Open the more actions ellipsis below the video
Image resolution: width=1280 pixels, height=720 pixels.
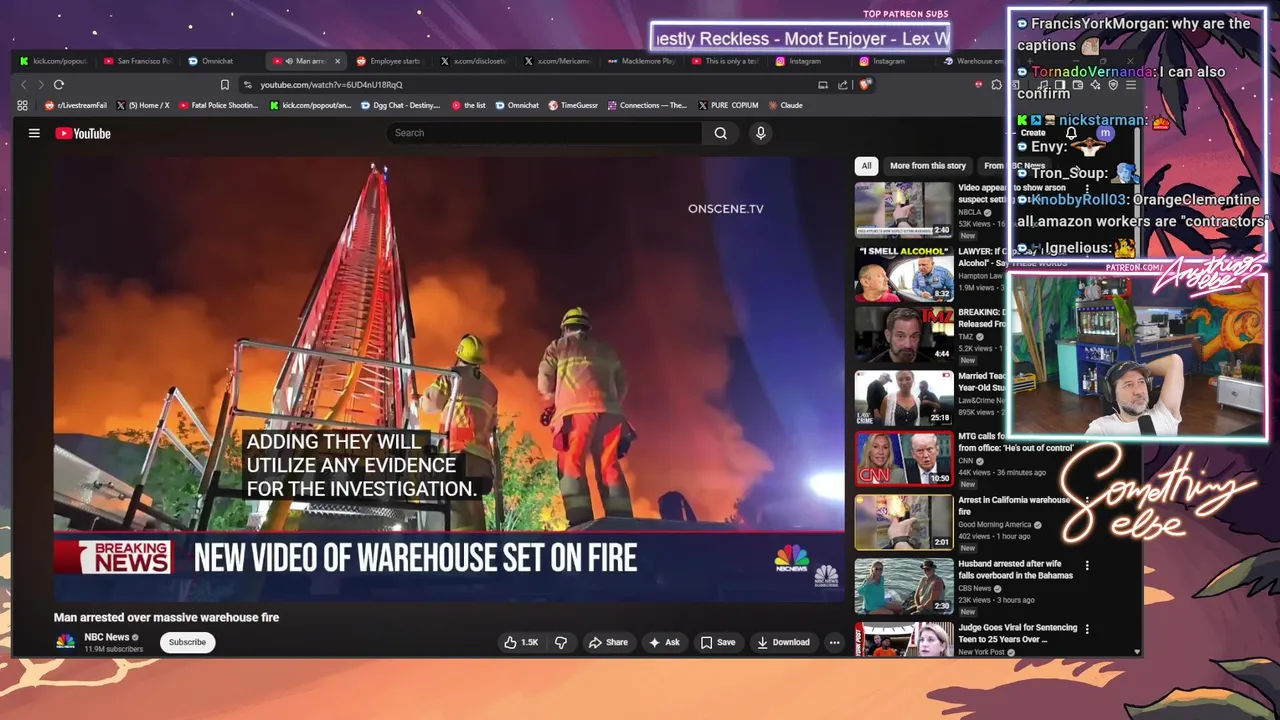(x=834, y=642)
